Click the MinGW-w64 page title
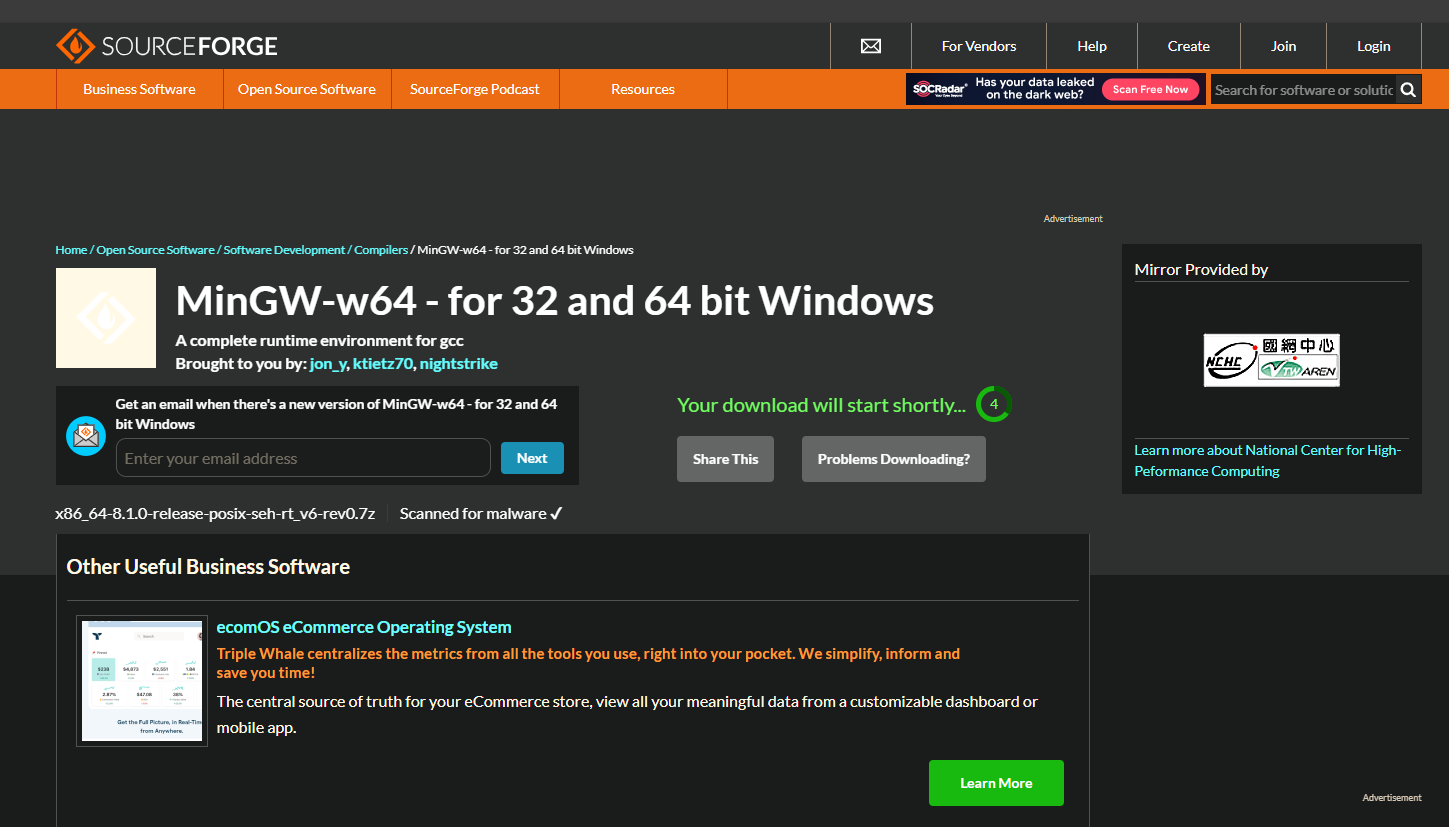Viewport: 1449px width, 827px height. (555, 301)
